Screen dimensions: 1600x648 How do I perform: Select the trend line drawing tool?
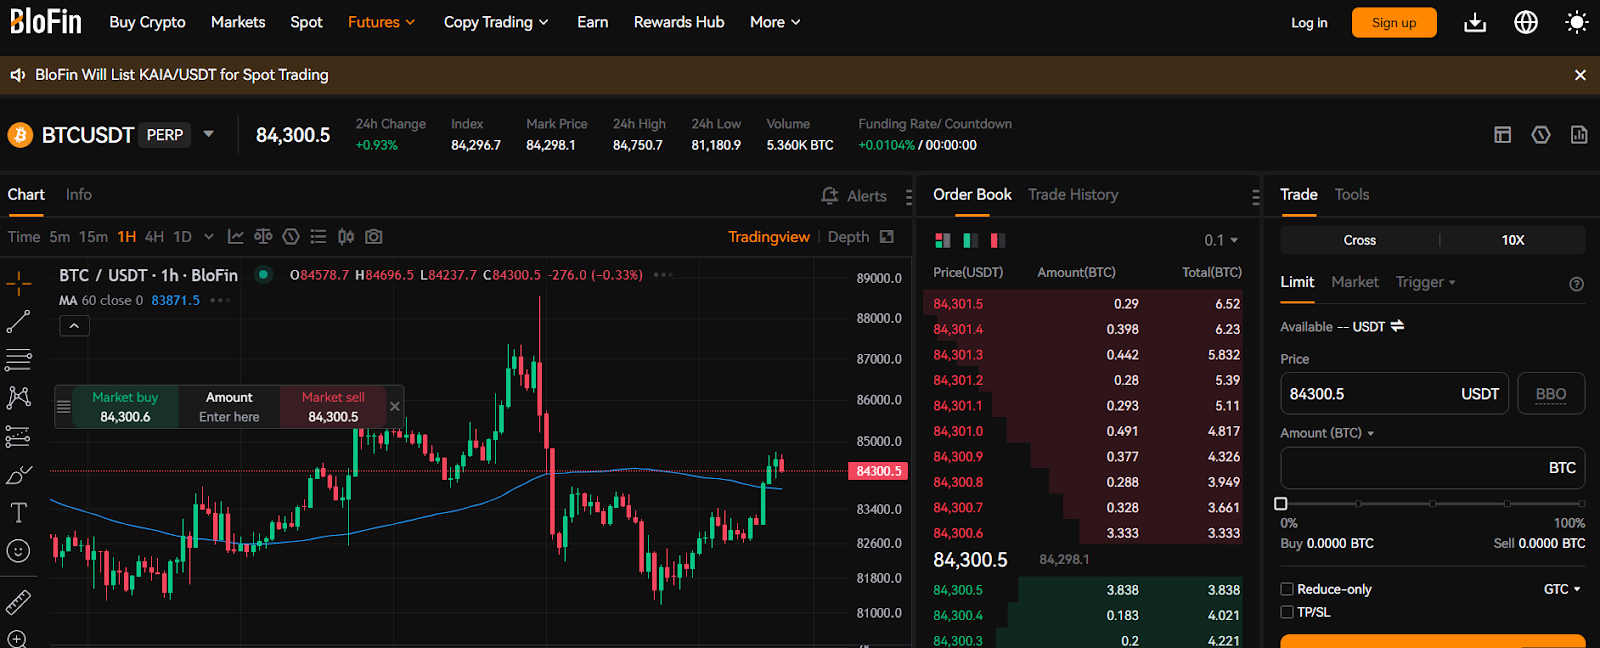tap(18, 321)
